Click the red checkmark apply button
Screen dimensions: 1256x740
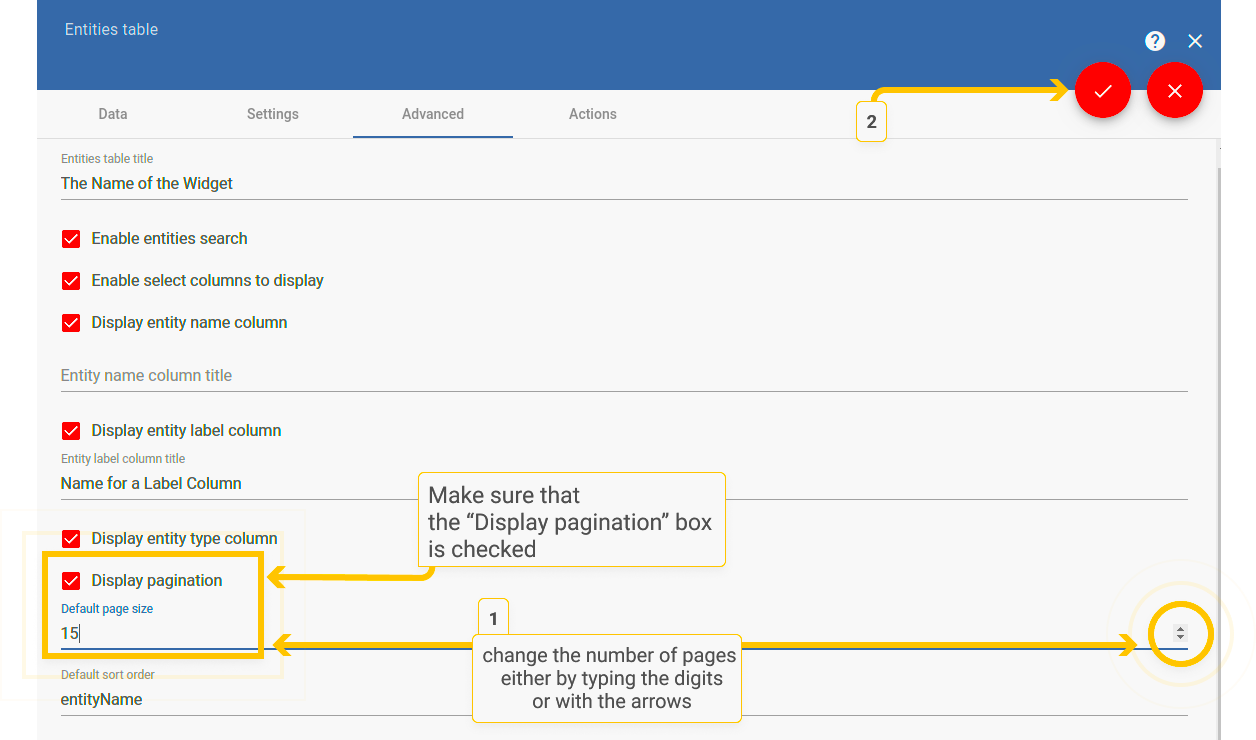[x=1102, y=91]
